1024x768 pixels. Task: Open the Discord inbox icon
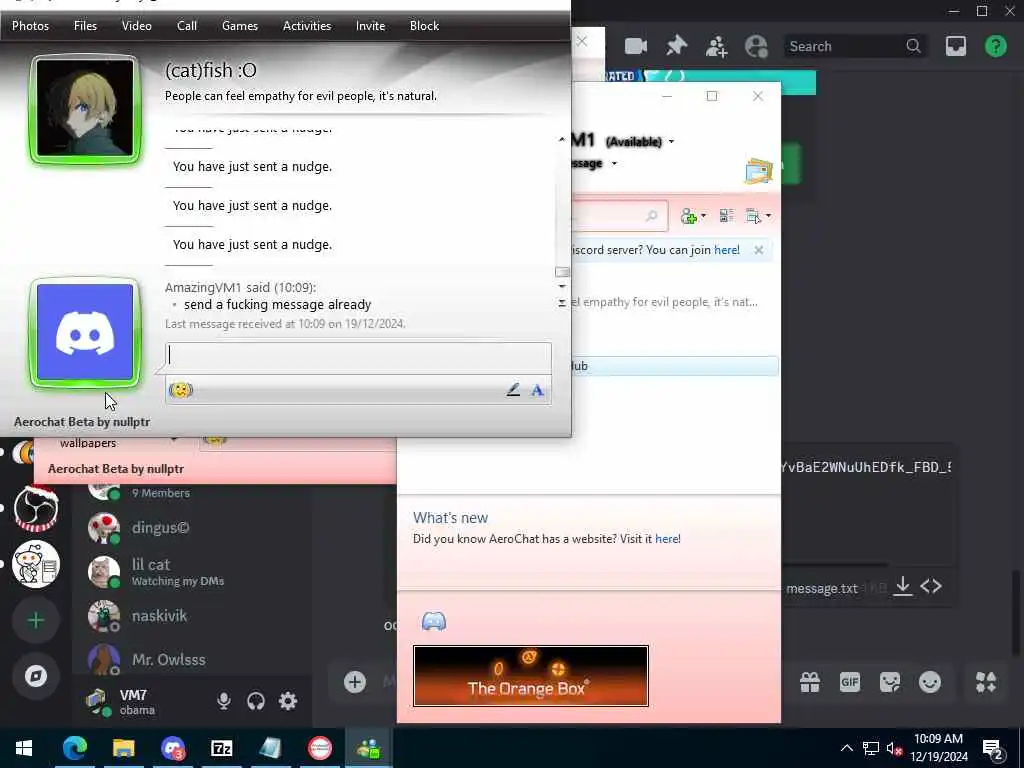(955, 46)
